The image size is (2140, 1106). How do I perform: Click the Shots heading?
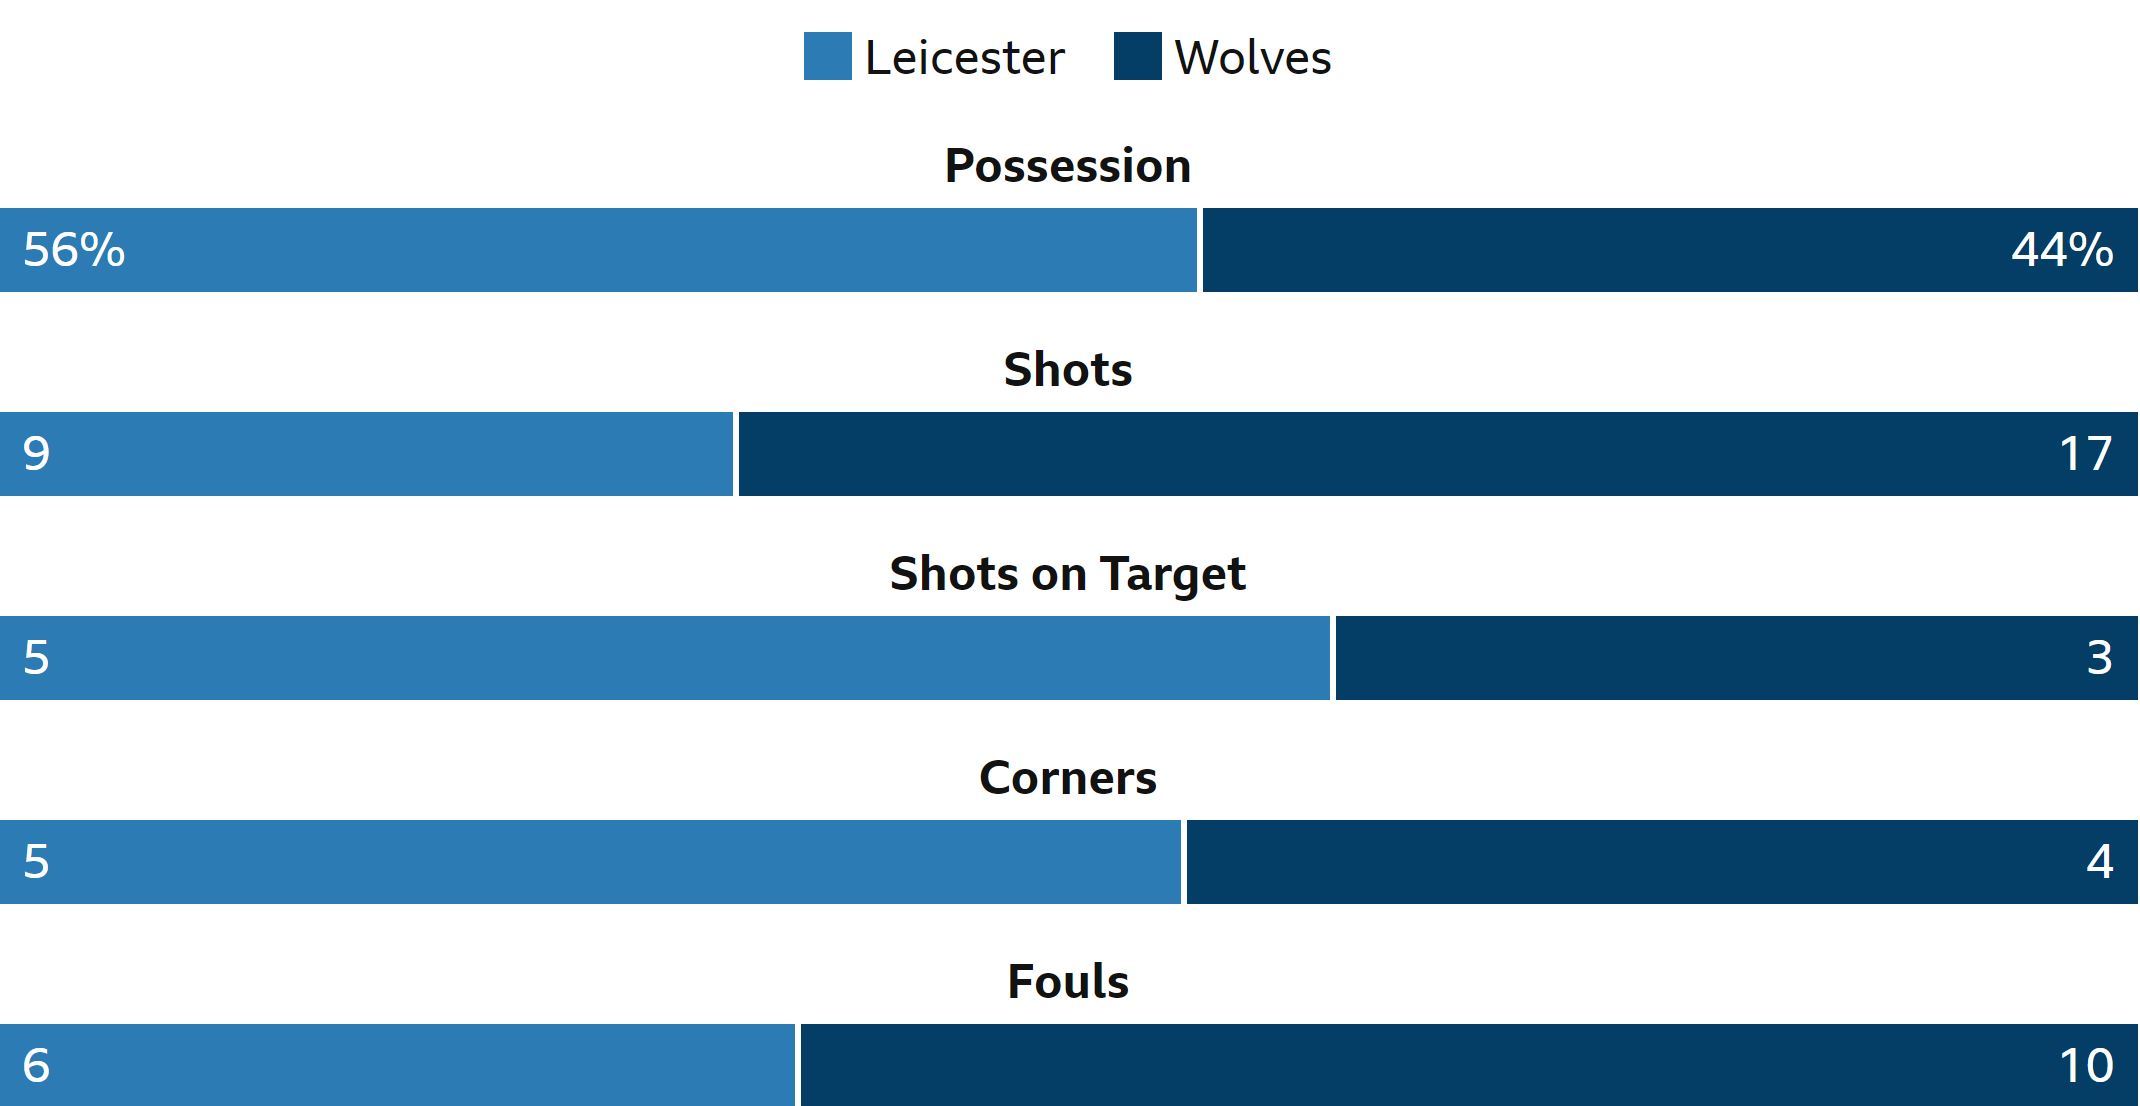click(x=1068, y=370)
